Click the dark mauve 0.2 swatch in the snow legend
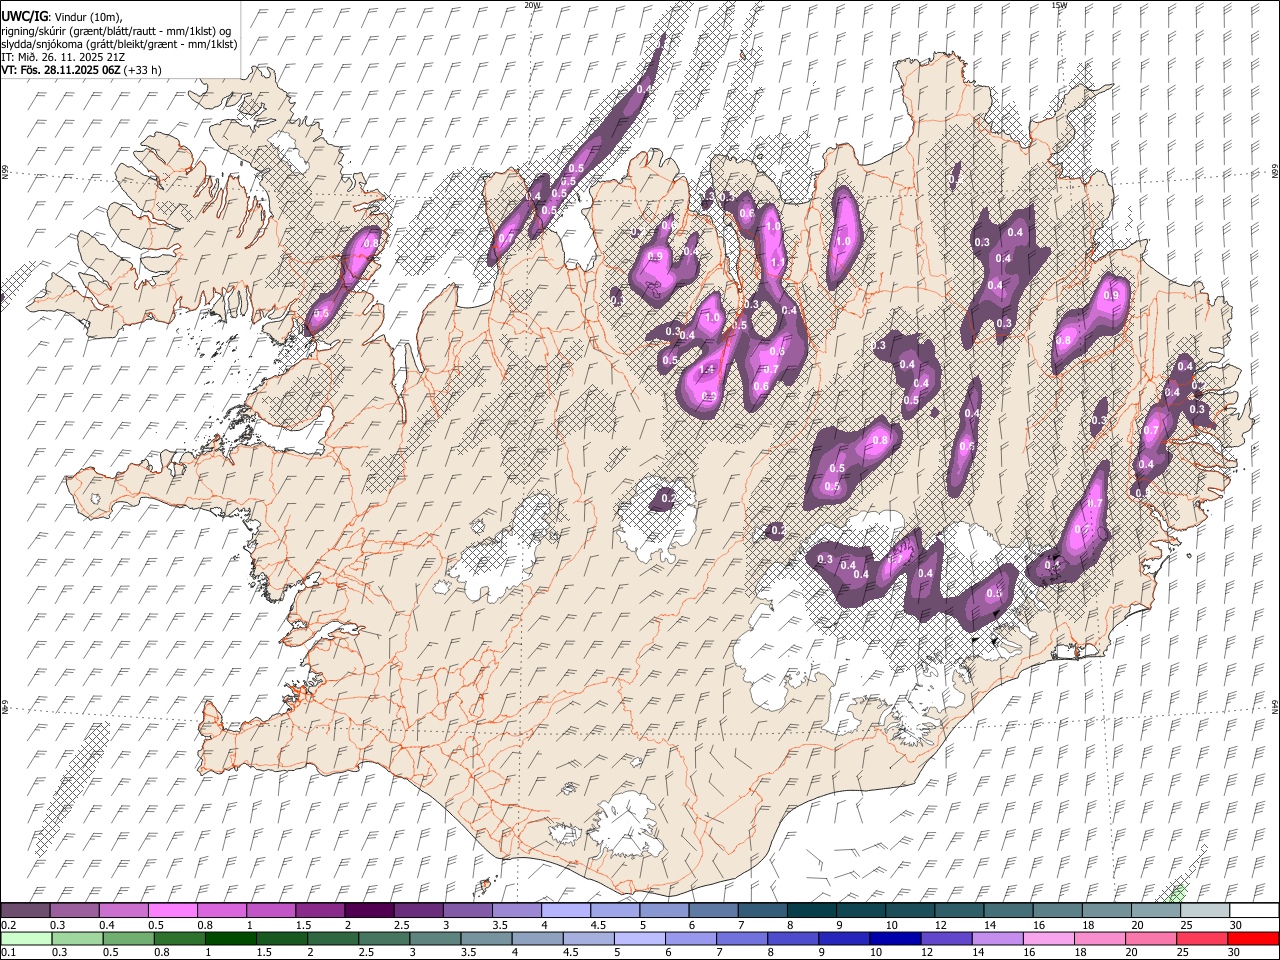 pyautogui.click(x=26, y=910)
